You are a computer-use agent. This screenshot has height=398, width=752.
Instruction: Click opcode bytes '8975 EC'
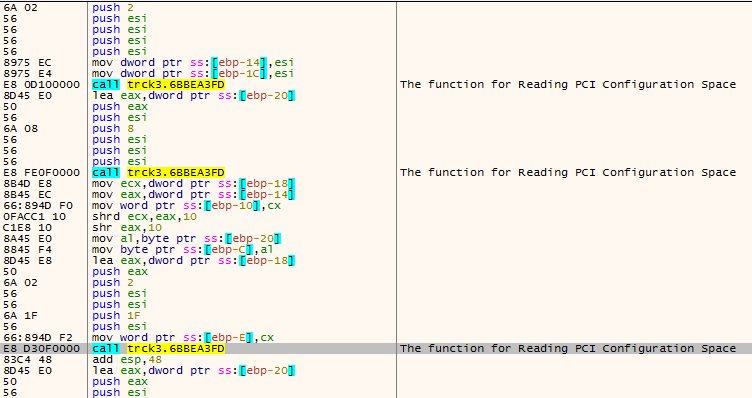coord(27,62)
